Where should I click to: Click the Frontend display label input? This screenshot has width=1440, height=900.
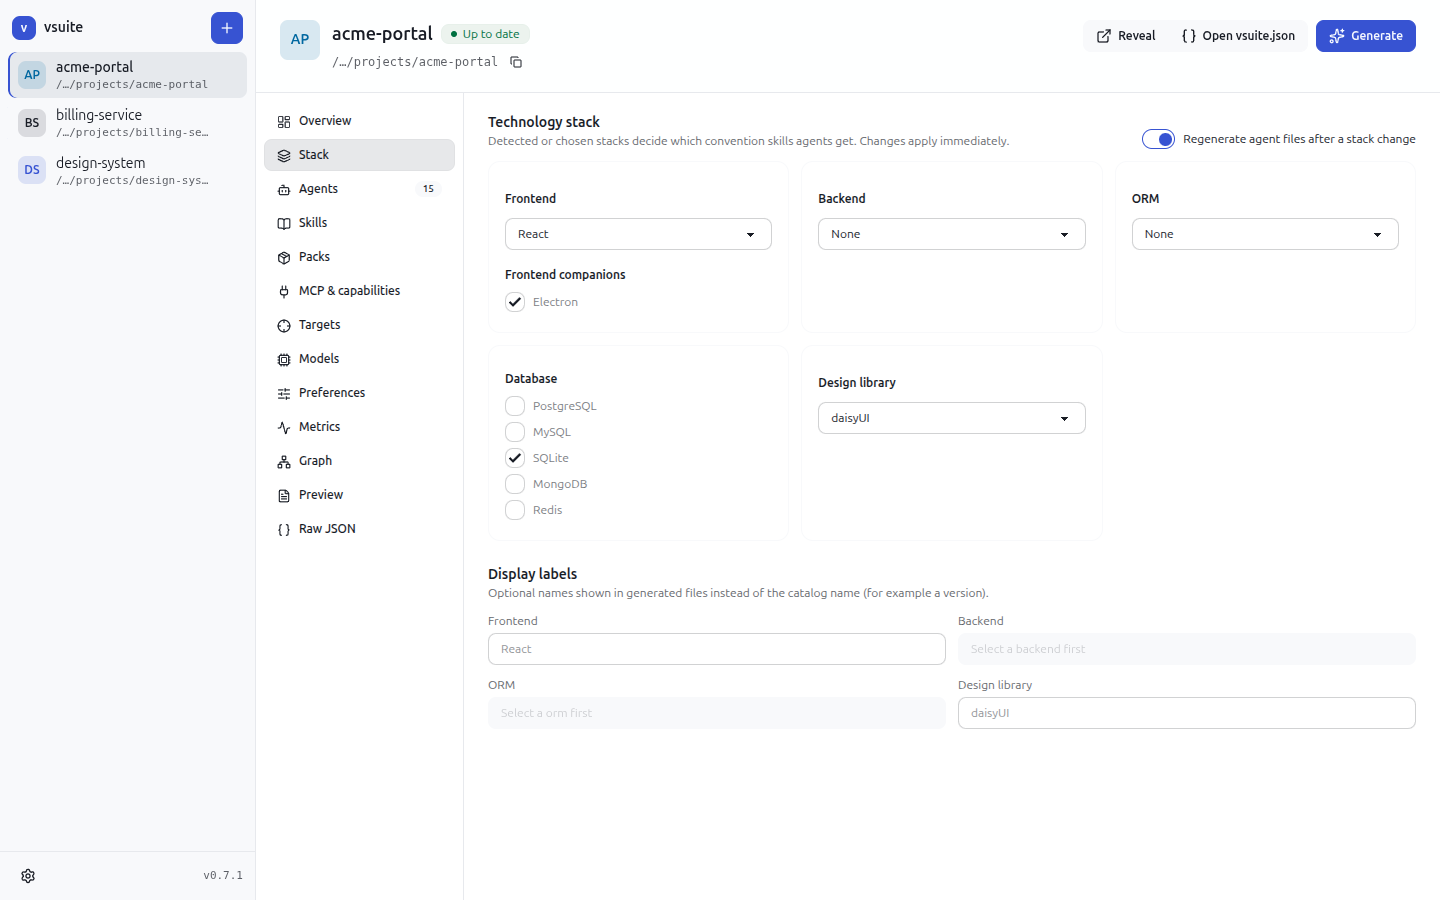[x=716, y=649]
